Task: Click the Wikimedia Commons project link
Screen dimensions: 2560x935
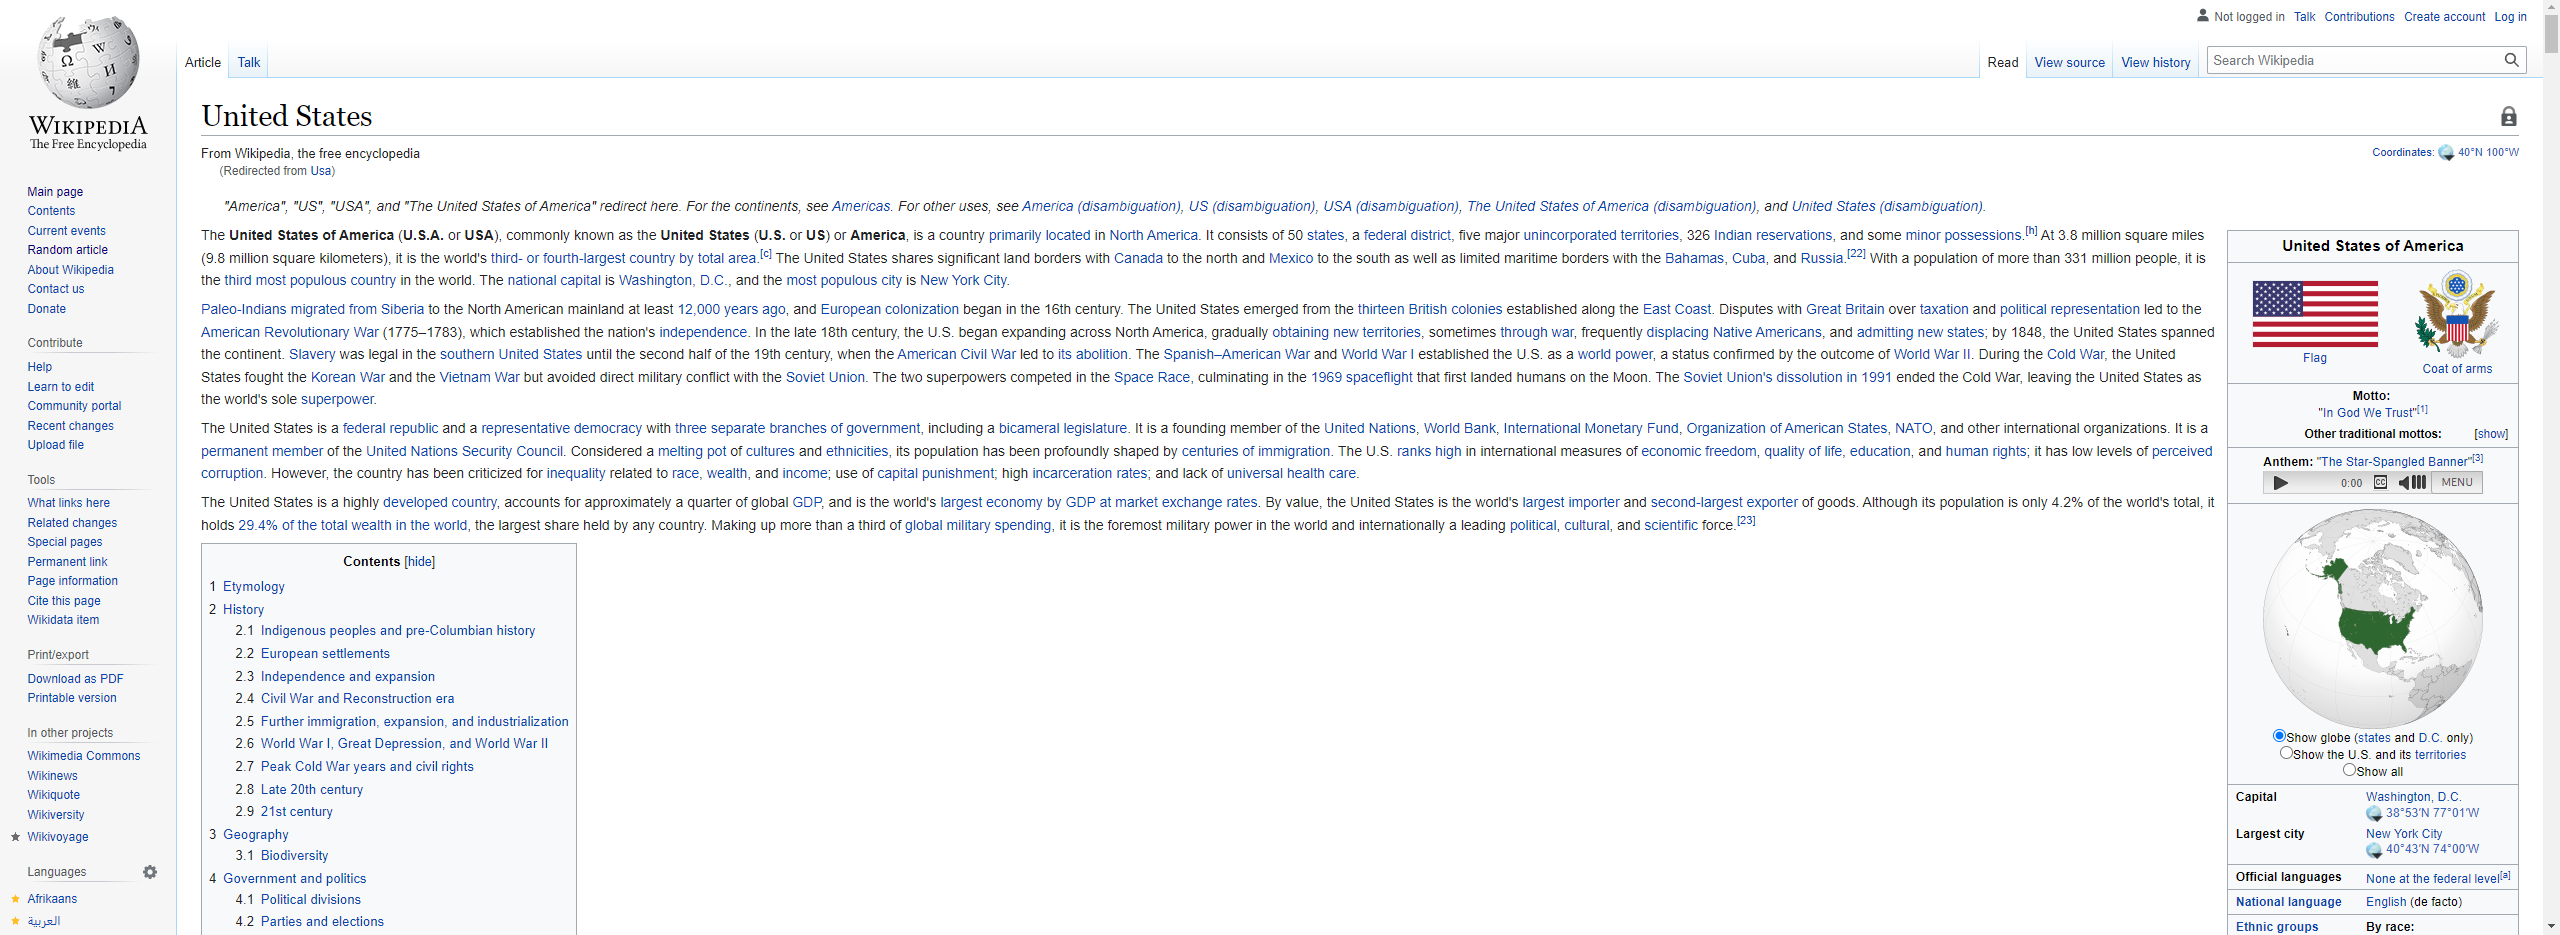Action: tap(84, 756)
